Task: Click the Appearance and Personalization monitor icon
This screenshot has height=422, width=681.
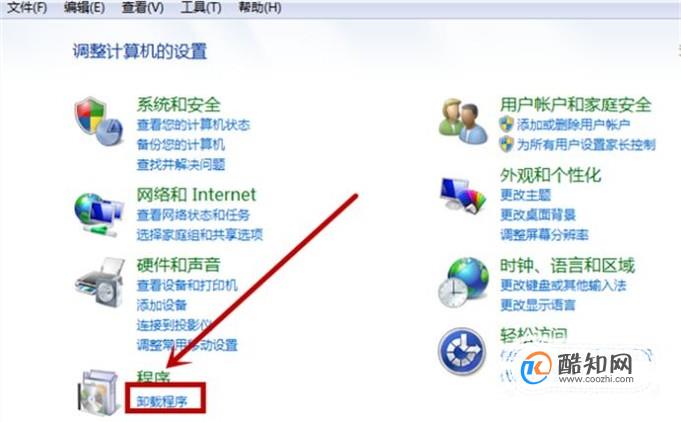Action: pos(463,195)
